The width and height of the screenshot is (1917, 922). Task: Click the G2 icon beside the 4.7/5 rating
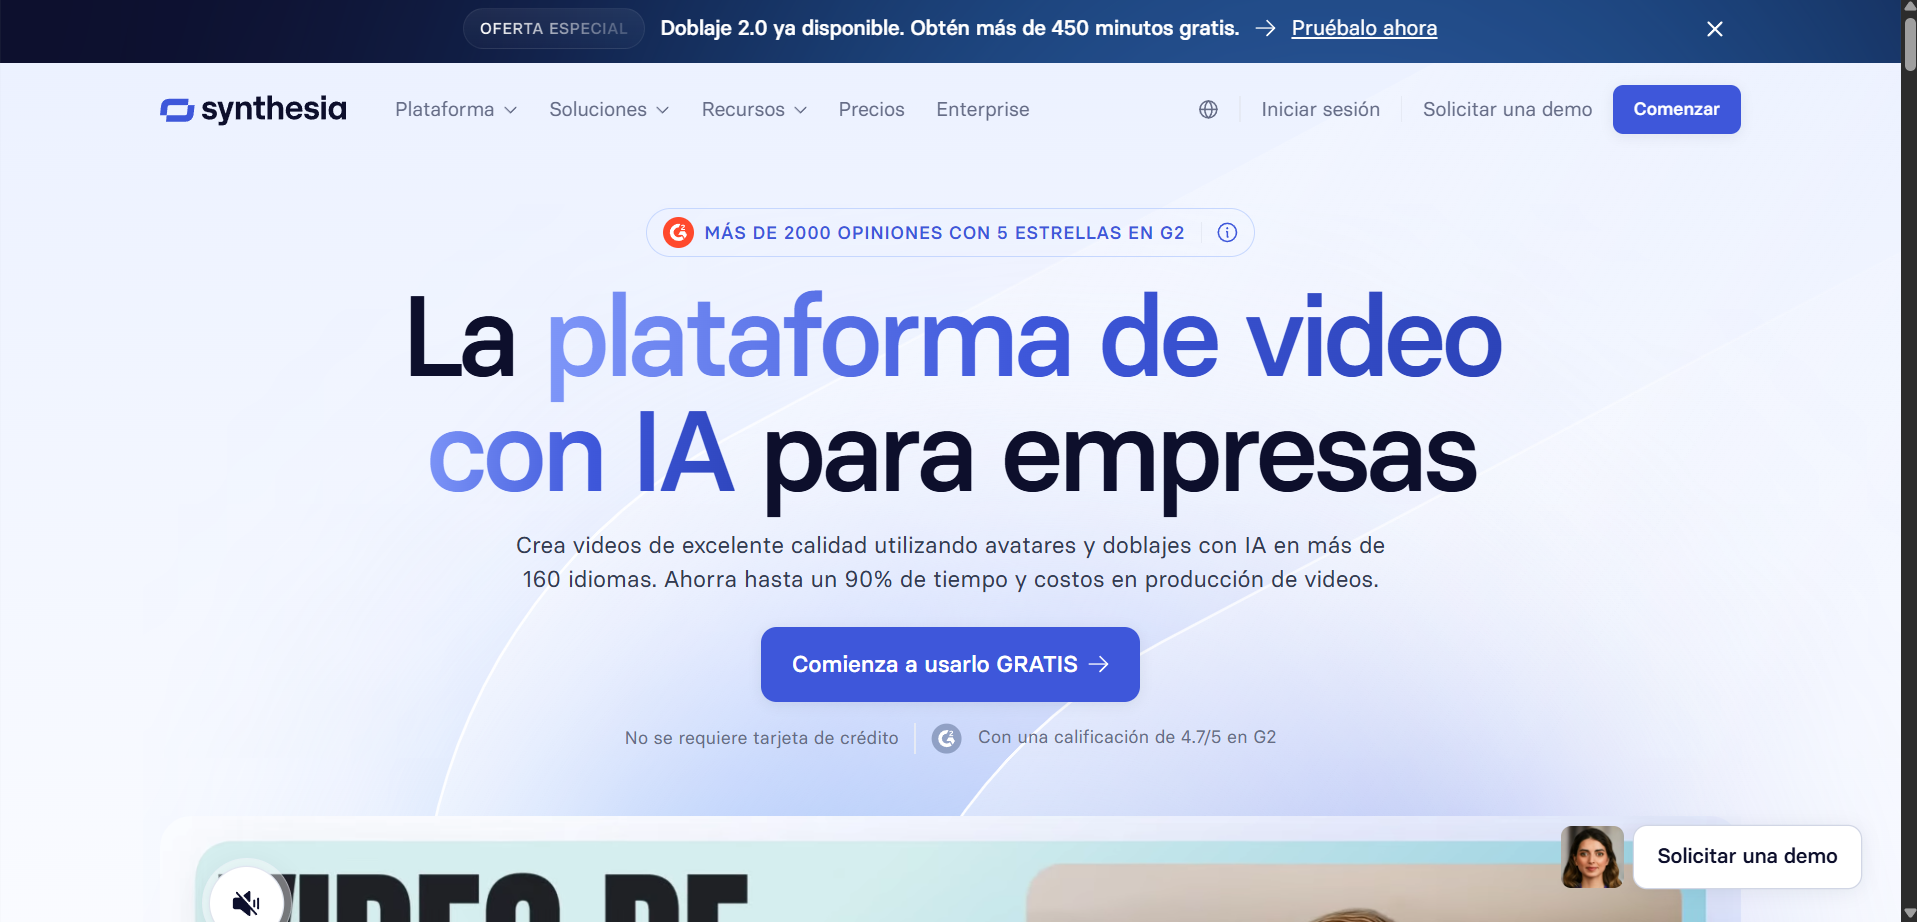coord(946,738)
